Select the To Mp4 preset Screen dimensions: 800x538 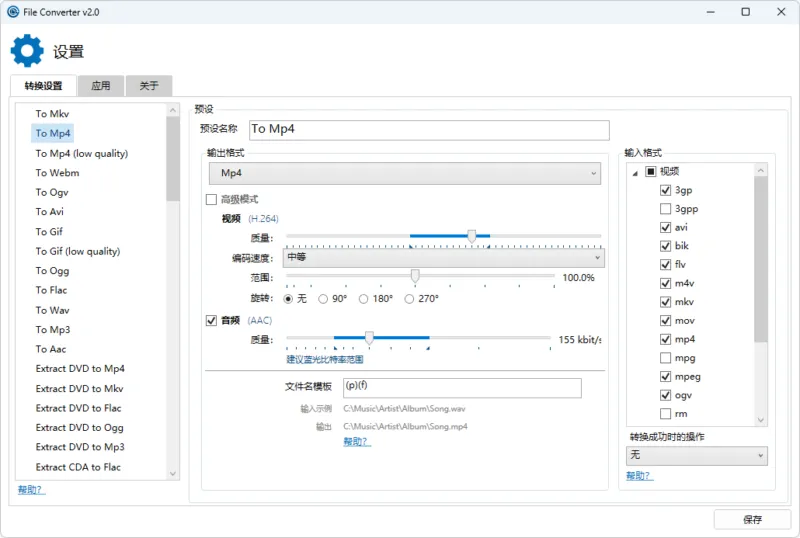(x=53, y=133)
